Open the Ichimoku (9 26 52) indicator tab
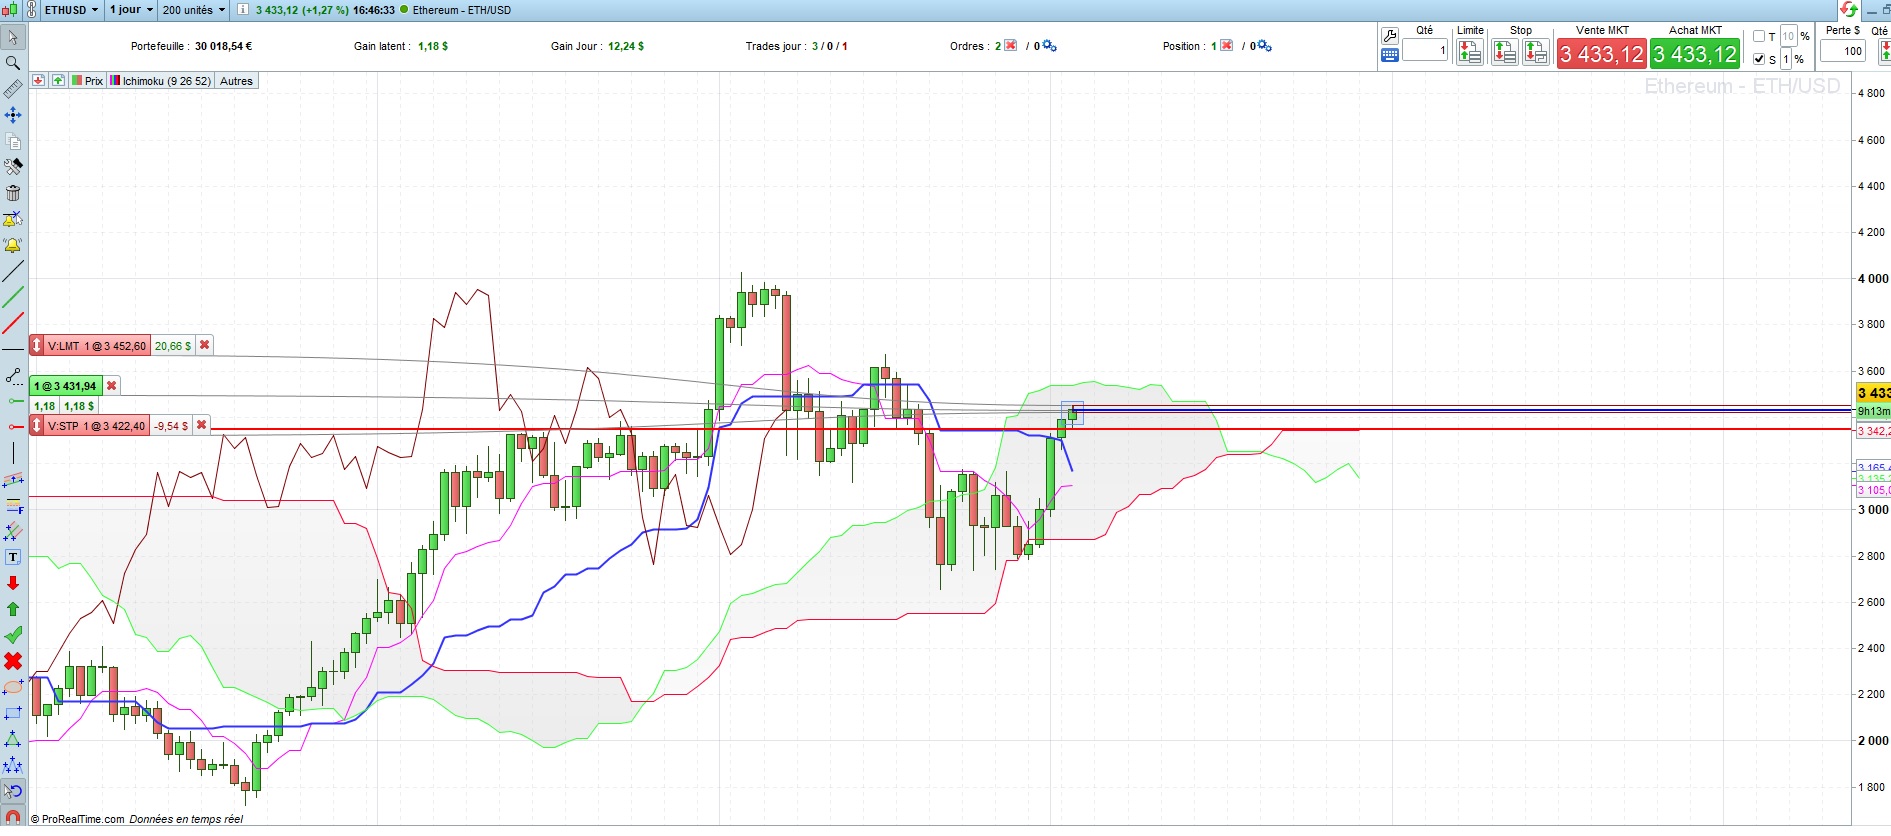This screenshot has width=1891, height=836. tap(161, 81)
